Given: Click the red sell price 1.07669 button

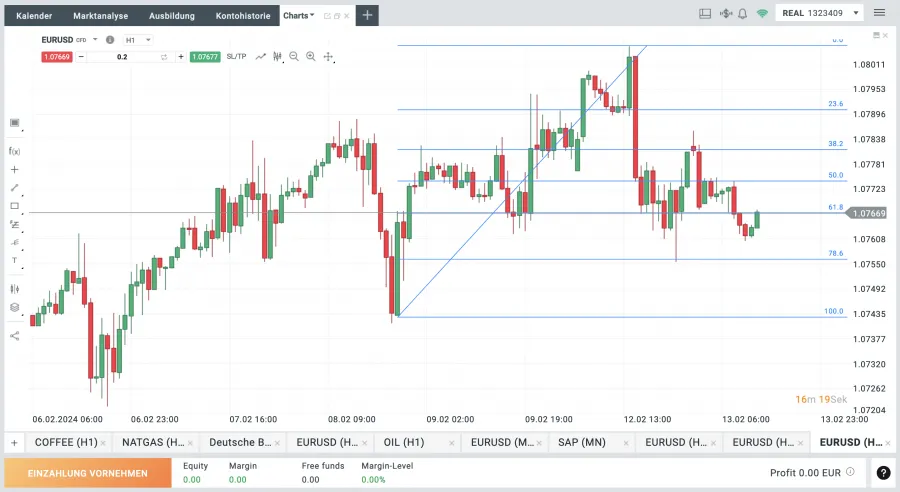Looking at the screenshot, I should click(x=57, y=57).
